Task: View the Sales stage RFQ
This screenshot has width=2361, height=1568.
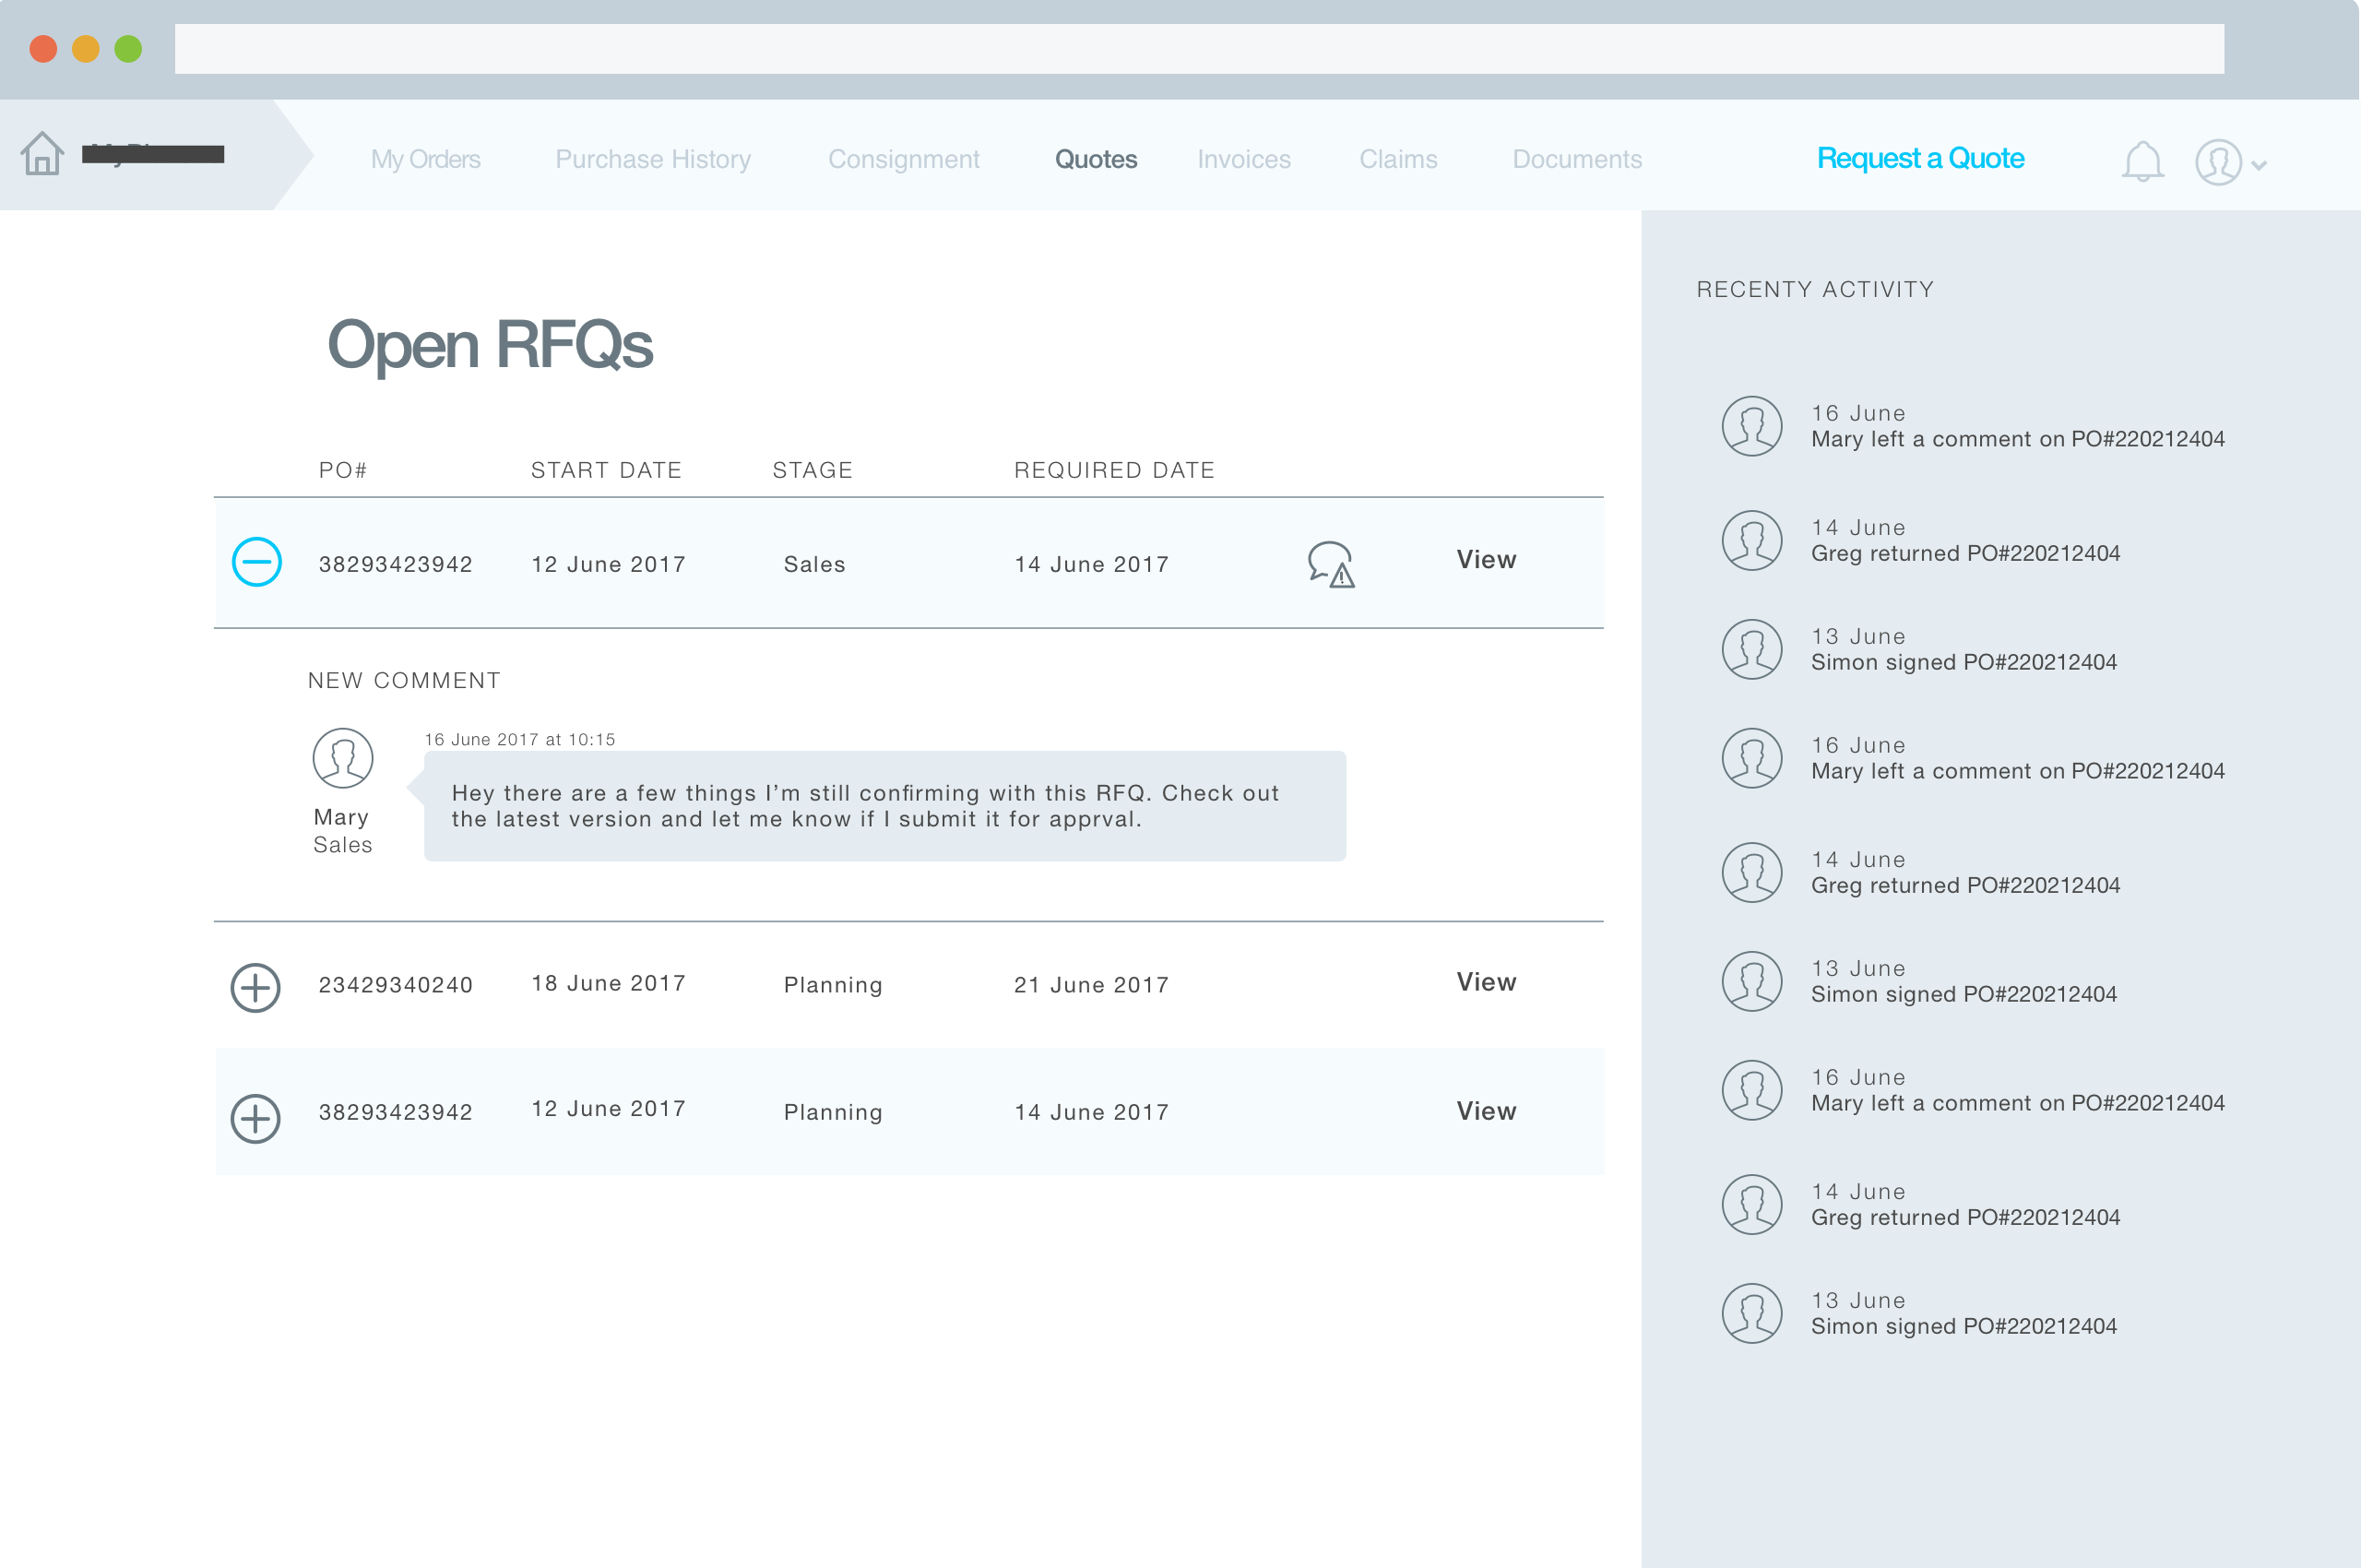Action: coord(1485,560)
